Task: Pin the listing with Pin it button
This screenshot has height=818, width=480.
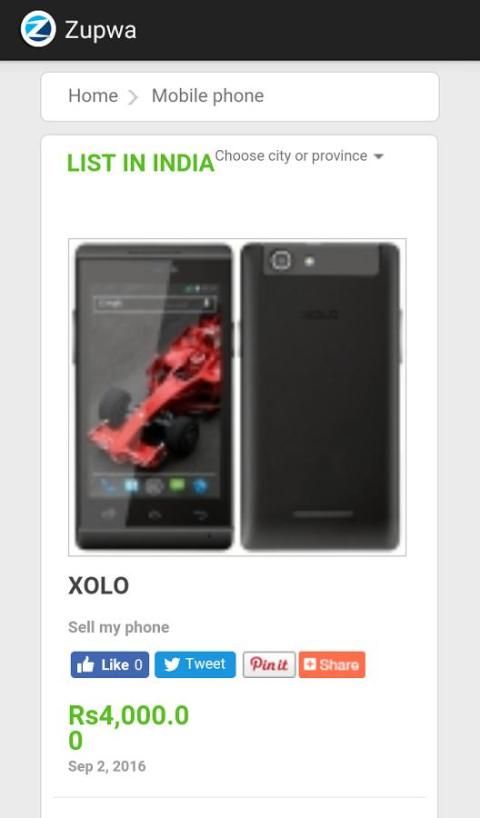Action: (269, 665)
